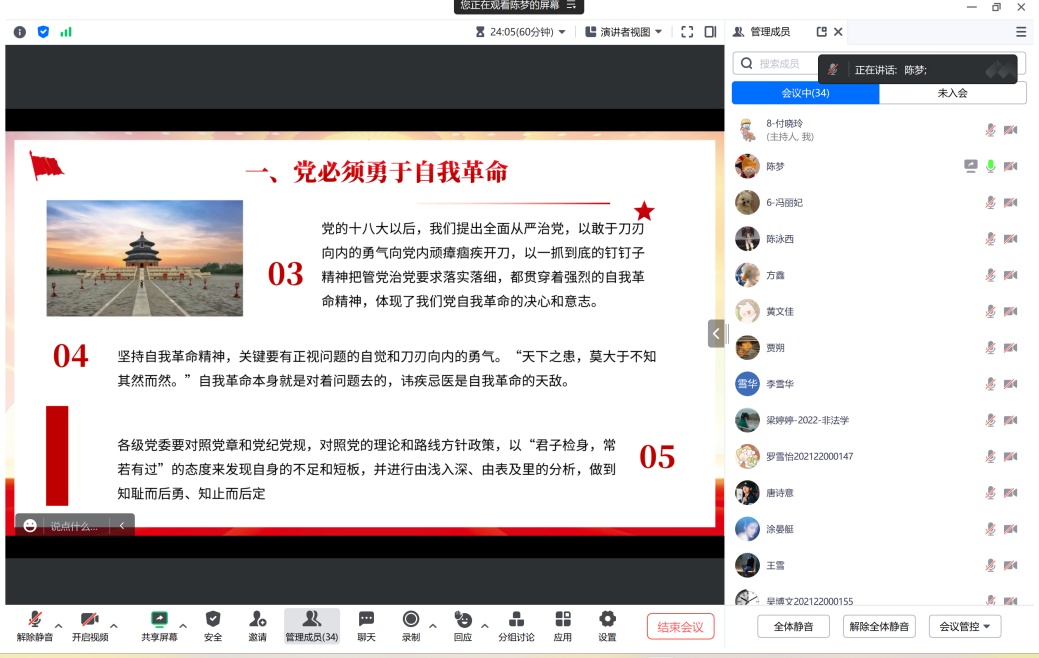Open the 应用 apps icon
The width and height of the screenshot is (1039, 658).
pyautogui.click(x=563, y=625)
